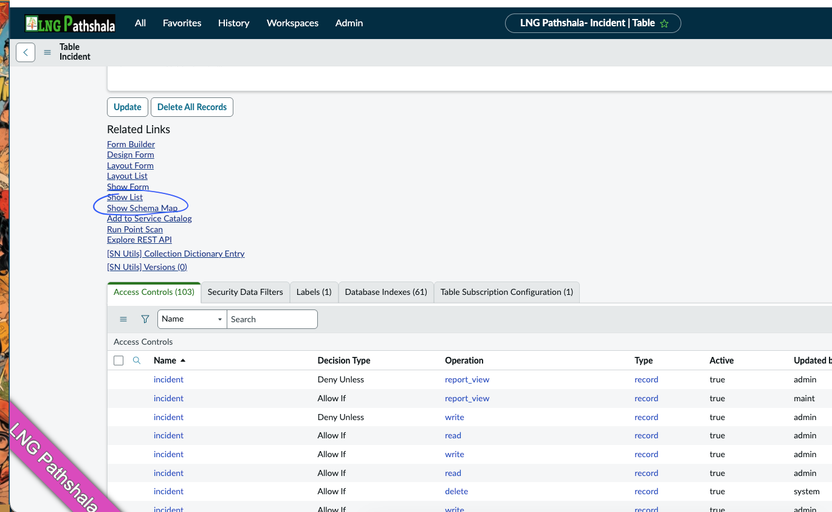Open the Workspaces menu
The image size is (832, 512).
click(x=292, y=23)
